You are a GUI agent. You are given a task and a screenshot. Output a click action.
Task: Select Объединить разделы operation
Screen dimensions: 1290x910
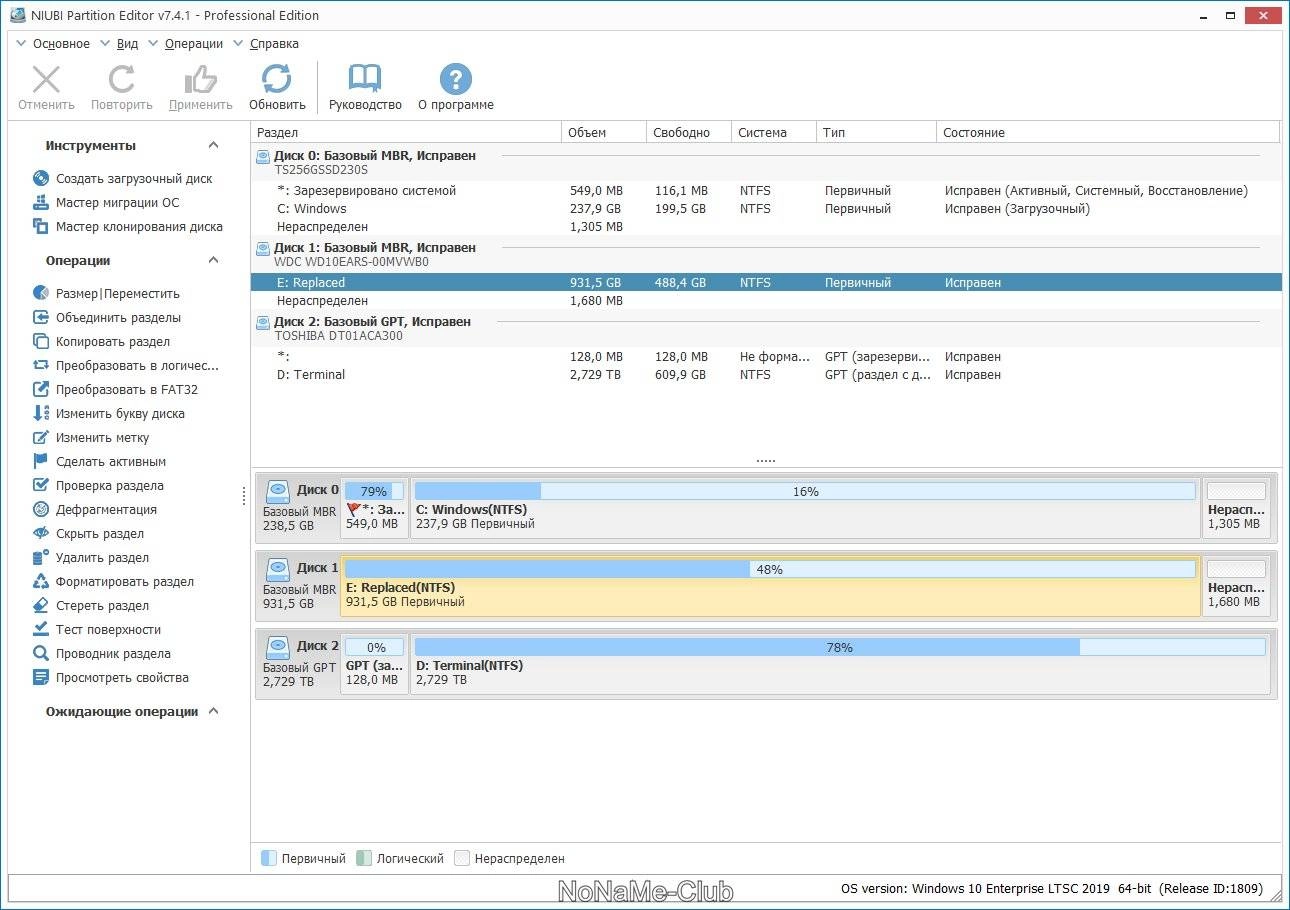pyautogui.click(x=107, y=318)
